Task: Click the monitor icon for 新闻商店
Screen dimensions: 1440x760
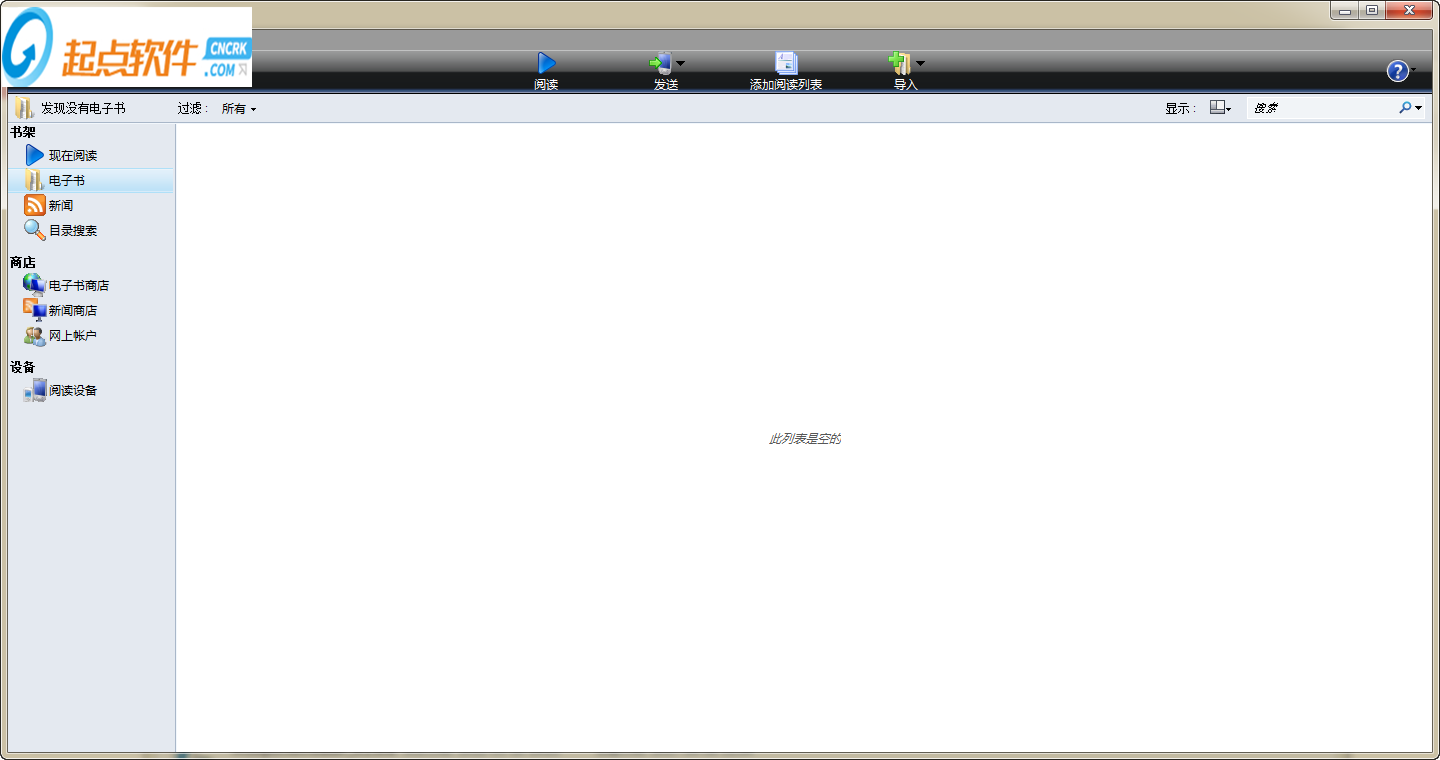Action: (x=35, y=310)
